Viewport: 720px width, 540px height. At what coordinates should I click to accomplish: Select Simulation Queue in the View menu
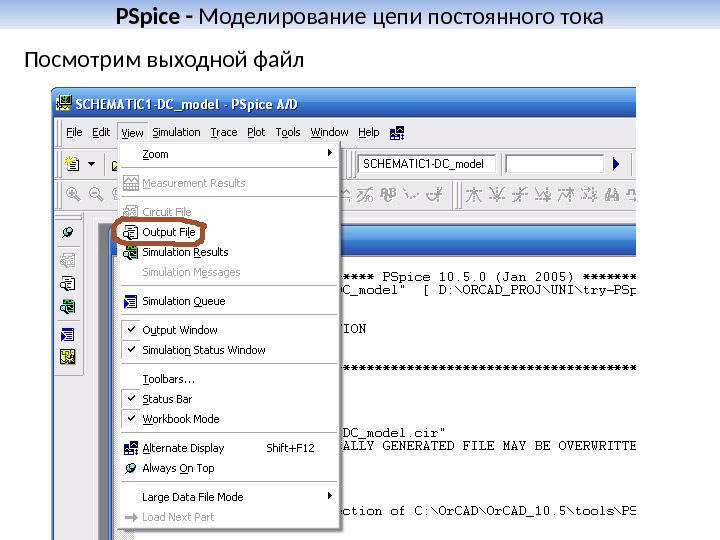point(230,301)
